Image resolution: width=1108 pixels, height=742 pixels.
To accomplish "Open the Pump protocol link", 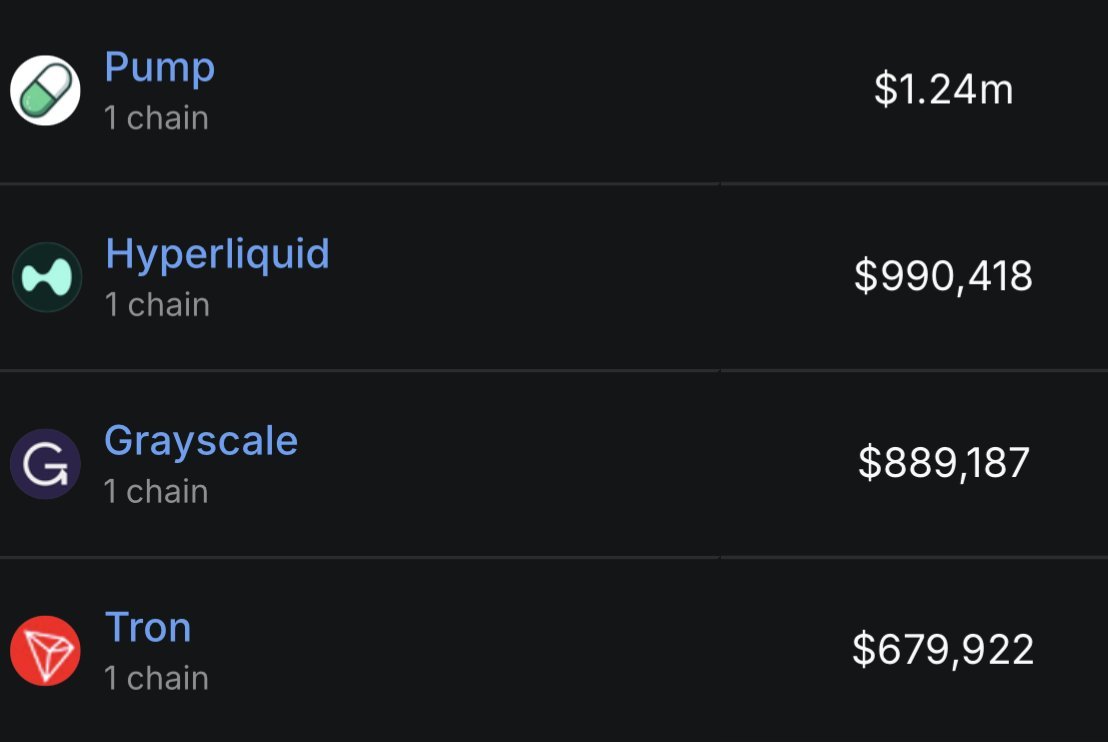I will click(x=159, y=68).
